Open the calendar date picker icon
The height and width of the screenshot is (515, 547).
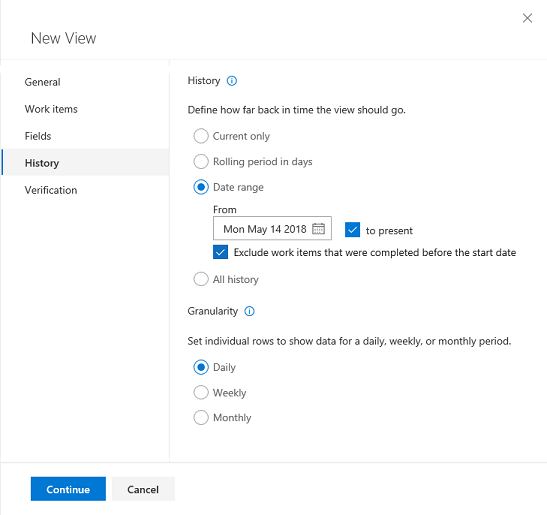(318, 229)
